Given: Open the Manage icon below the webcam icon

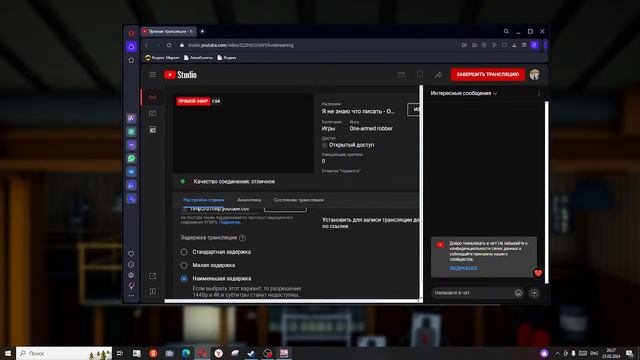Looking at the screenshot, I should pyautogui.click(x=152, y=130).
